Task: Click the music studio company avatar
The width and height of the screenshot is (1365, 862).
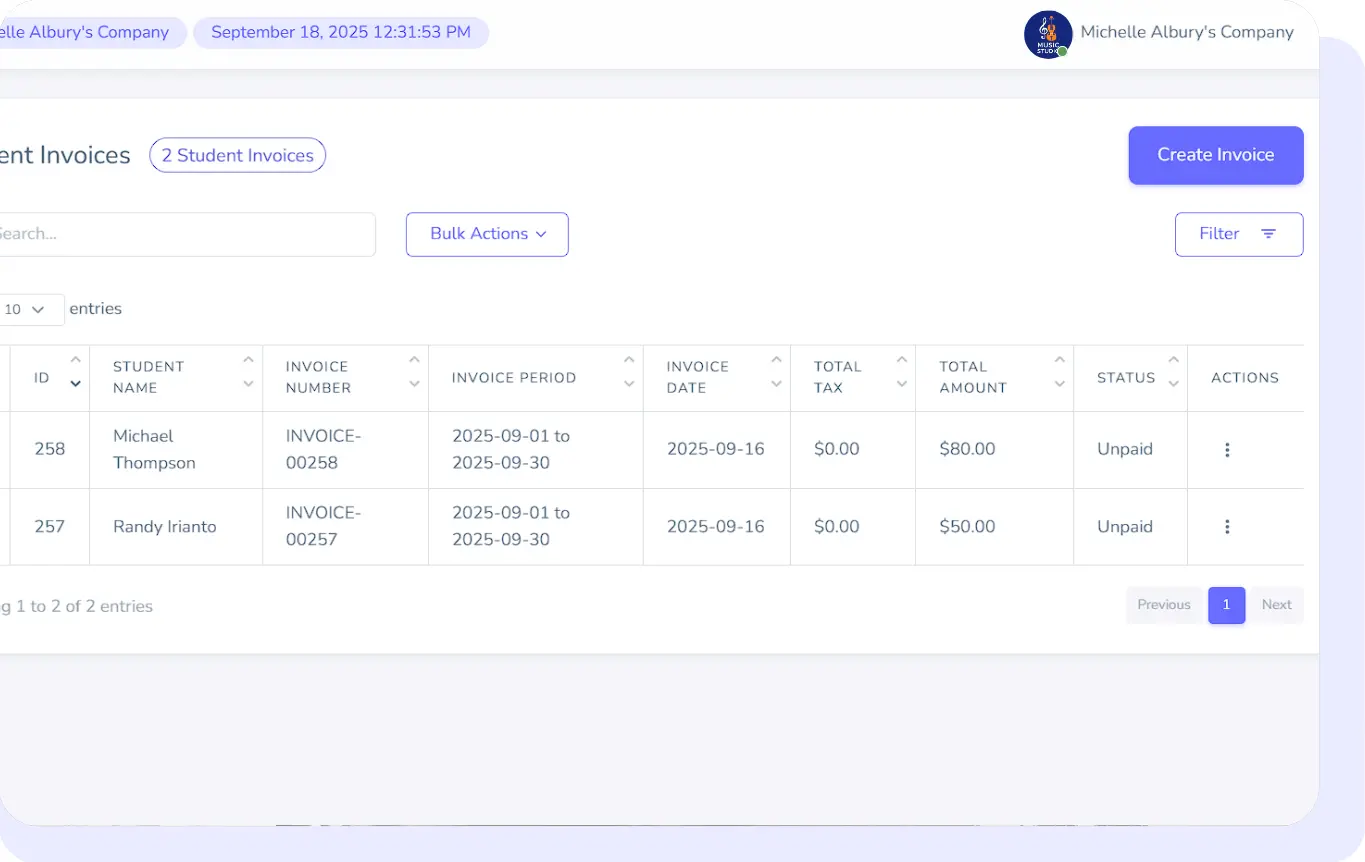Action: pyautogui.click(x=1048, y=34)
